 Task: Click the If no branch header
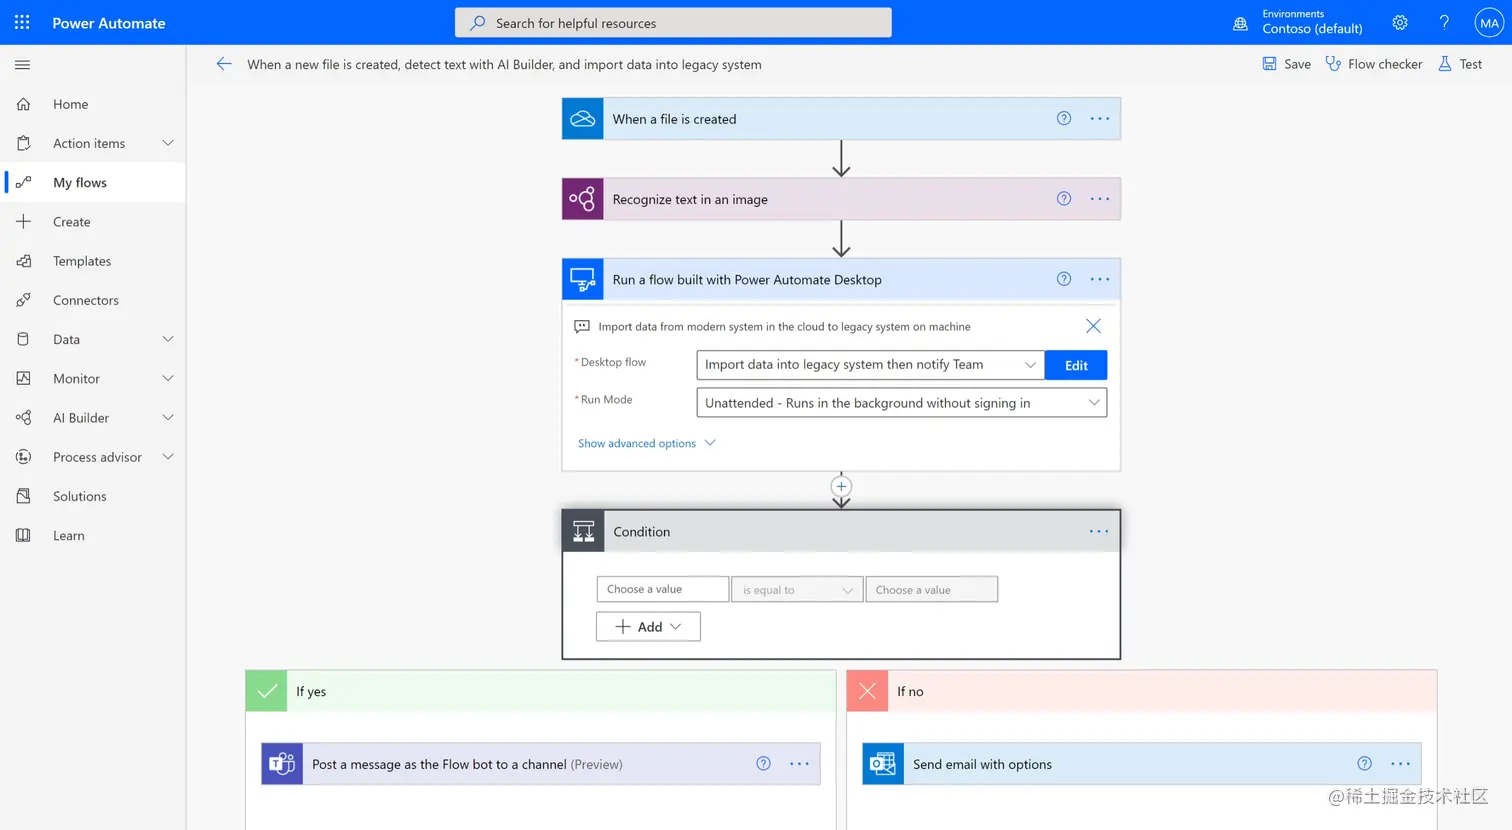[1142, 691]
